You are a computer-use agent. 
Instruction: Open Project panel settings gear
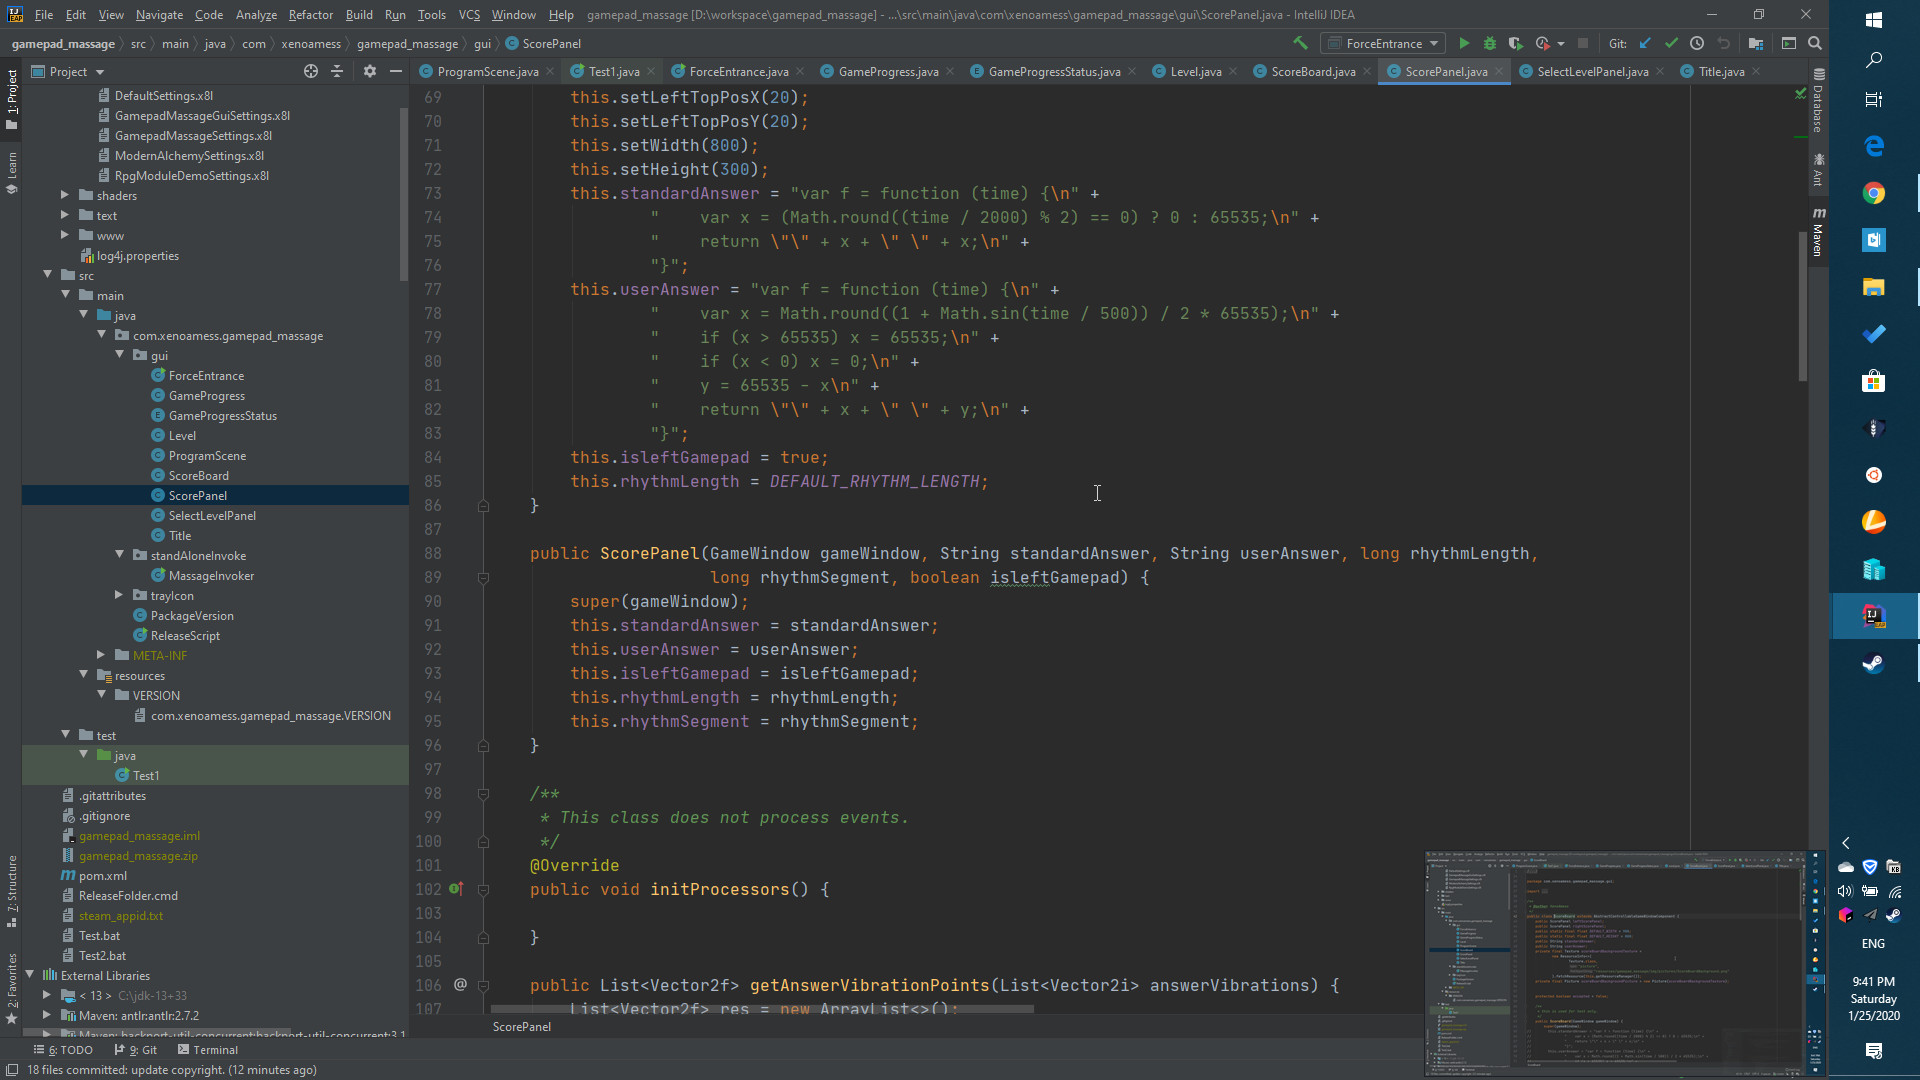[x=370, y=71]
